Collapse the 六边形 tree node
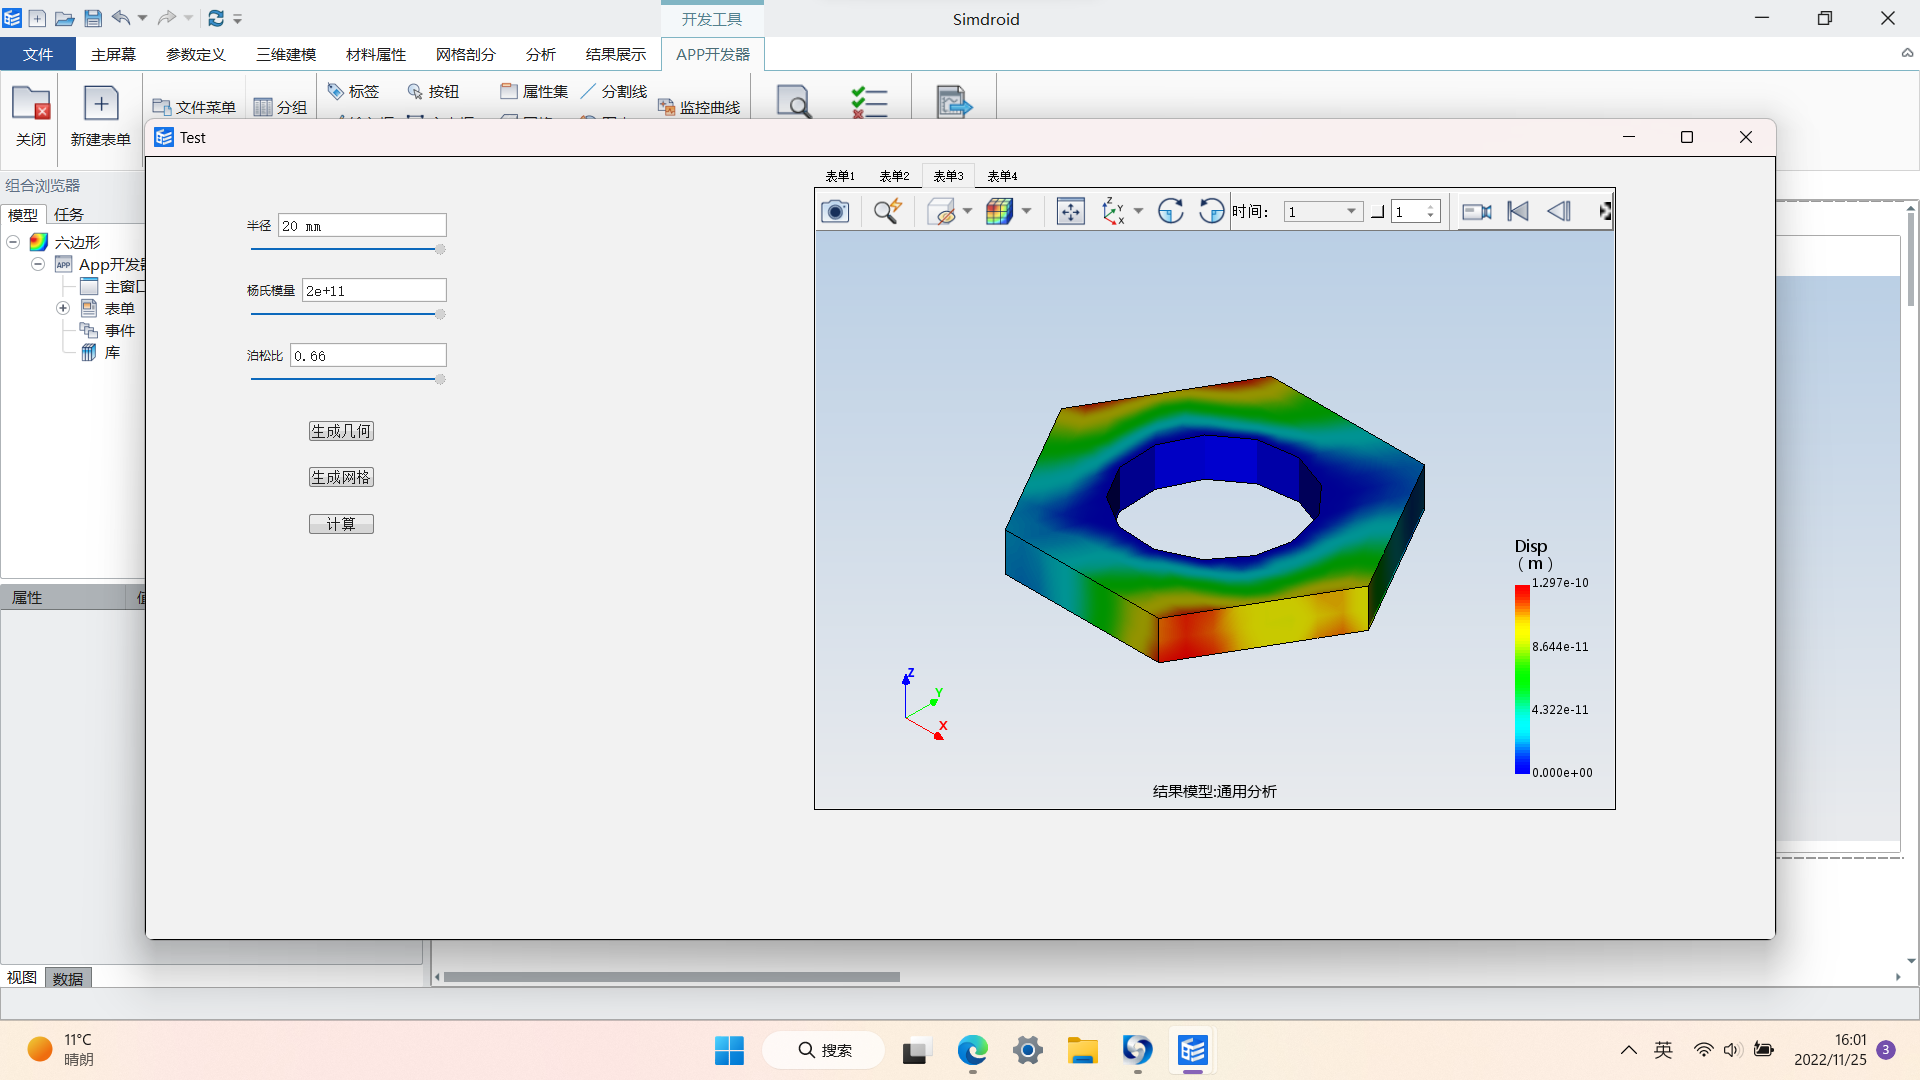The height and width of the screenshot is (1080, 1920). [14, 242]
